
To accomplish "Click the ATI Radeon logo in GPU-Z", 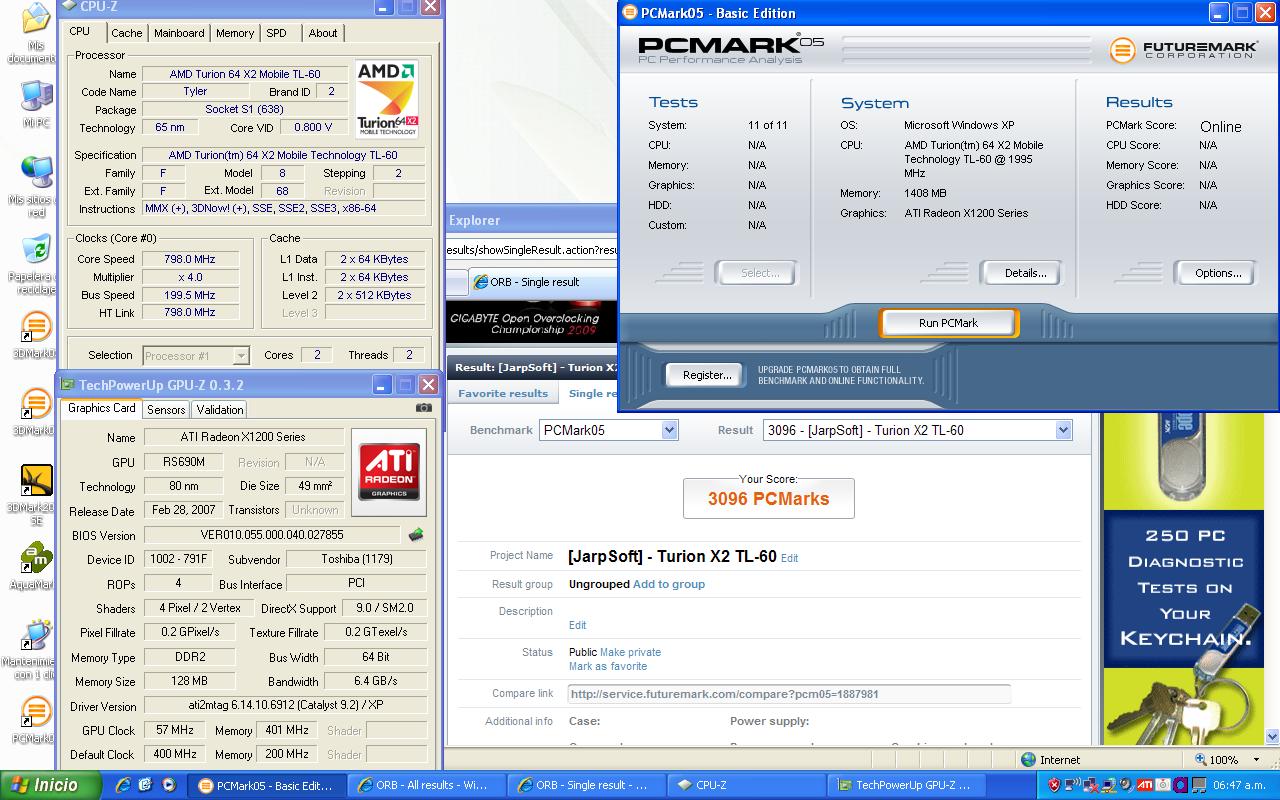I will tap(389, 473).
